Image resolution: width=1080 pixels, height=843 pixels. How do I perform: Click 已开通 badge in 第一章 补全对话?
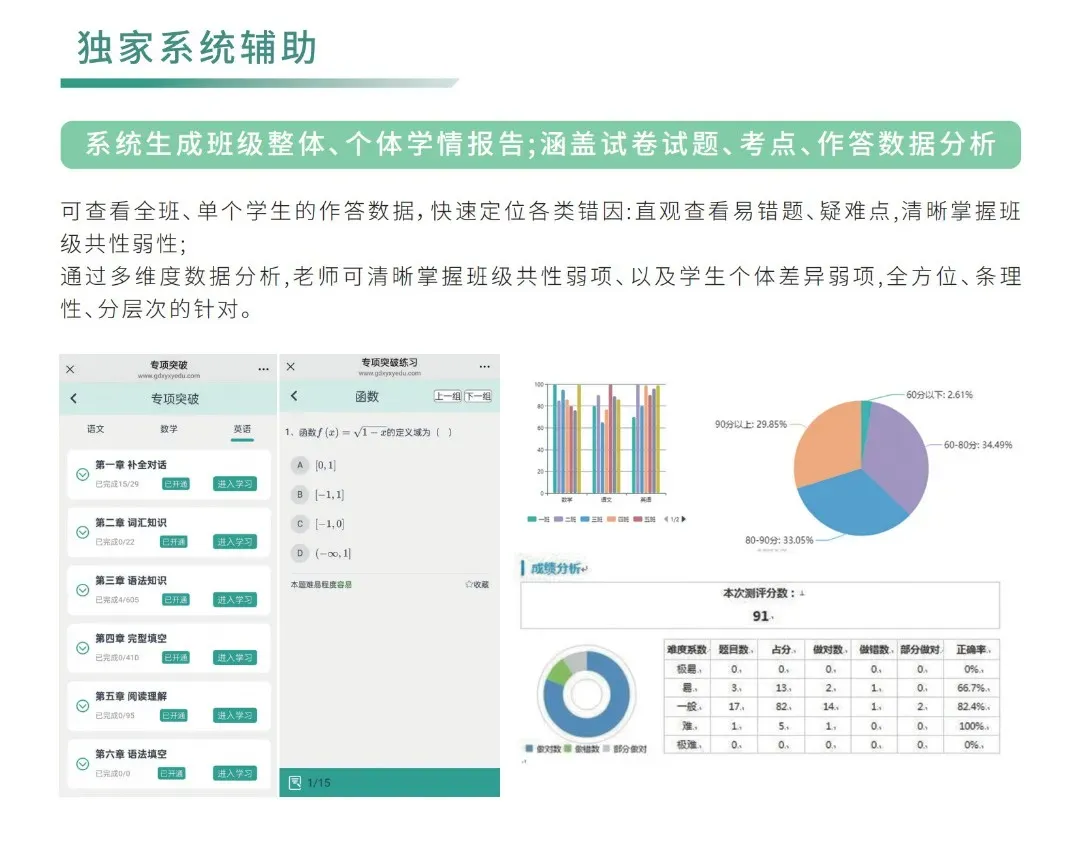[x=176, y=483]
